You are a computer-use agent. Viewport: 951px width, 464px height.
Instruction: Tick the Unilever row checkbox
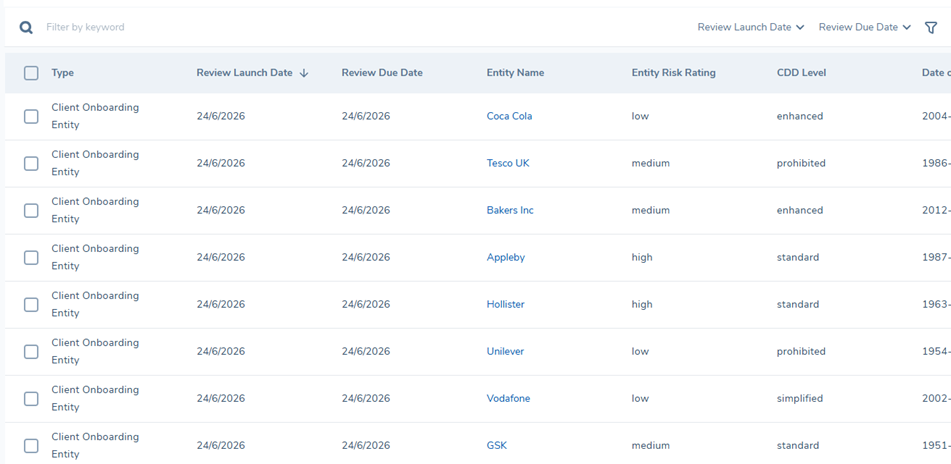31,351
